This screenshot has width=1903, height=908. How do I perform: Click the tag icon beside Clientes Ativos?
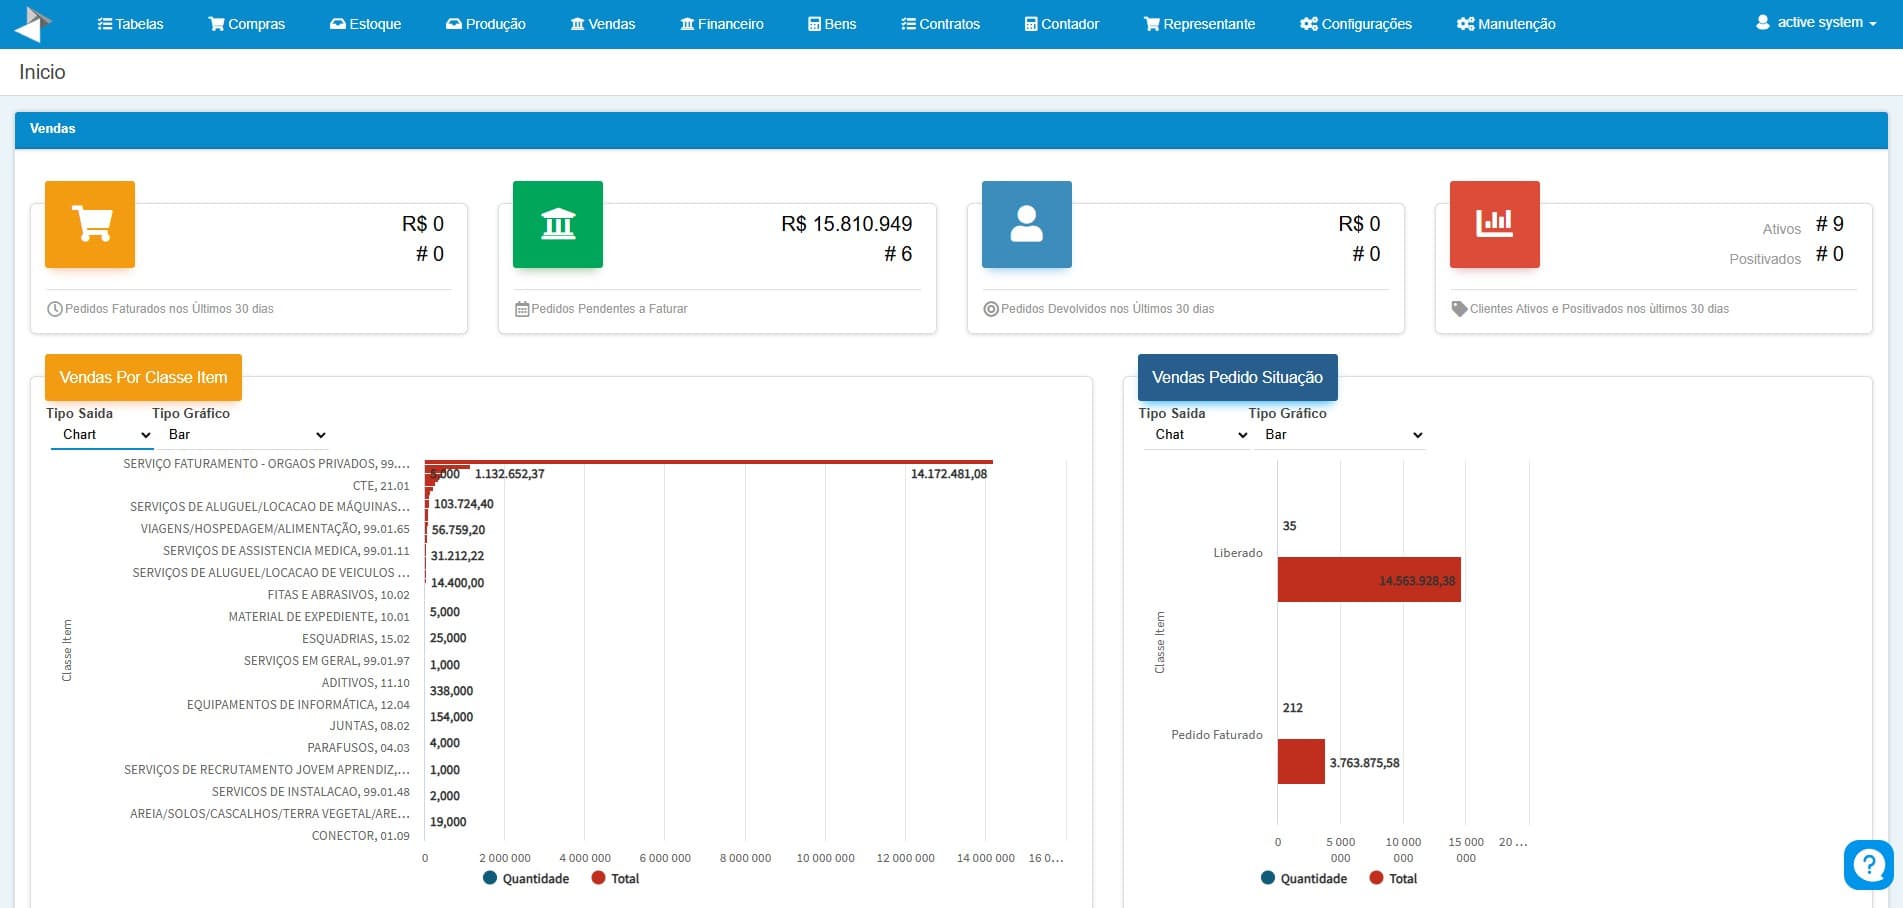click(x=1459, y=309)
